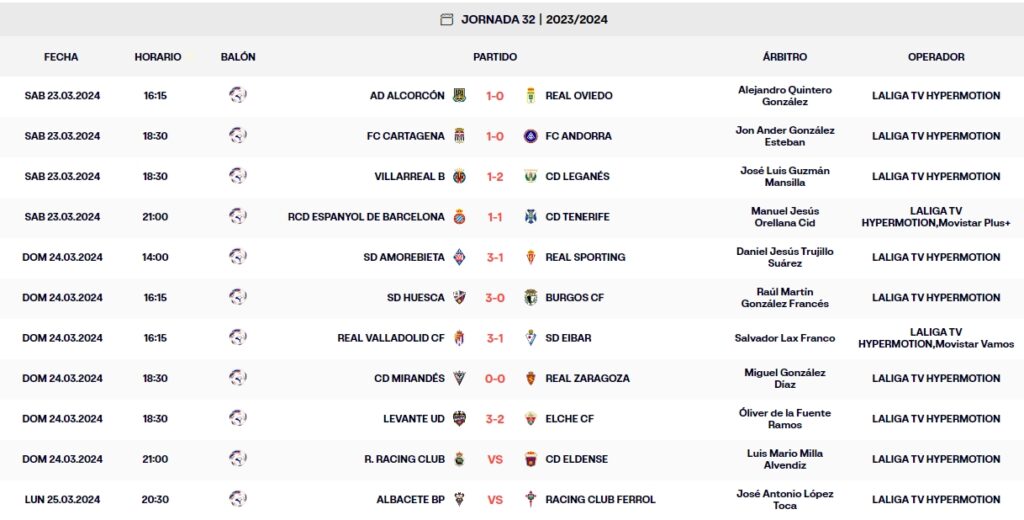The height and width of the screenshot is (520, 1024).
Task: Click the CD Tenerife team crest
Action: point(531,217)
